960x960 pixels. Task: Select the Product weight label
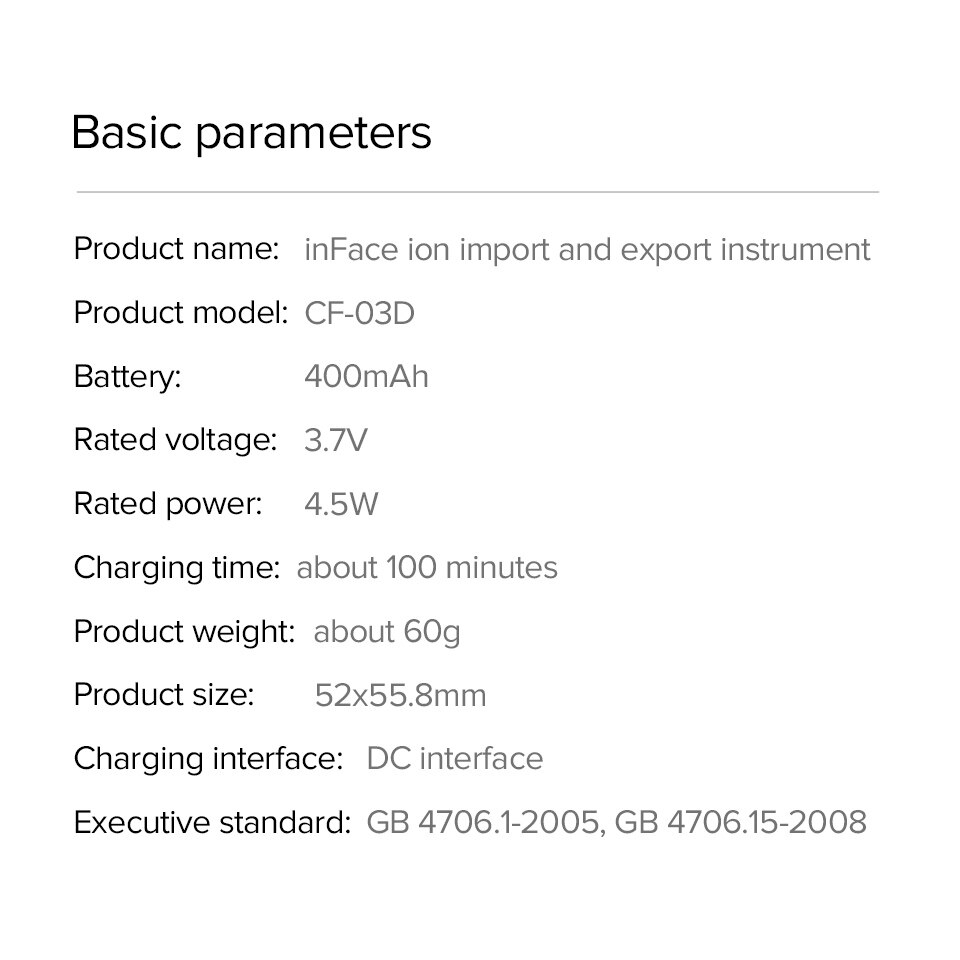(x=184, y=632)
